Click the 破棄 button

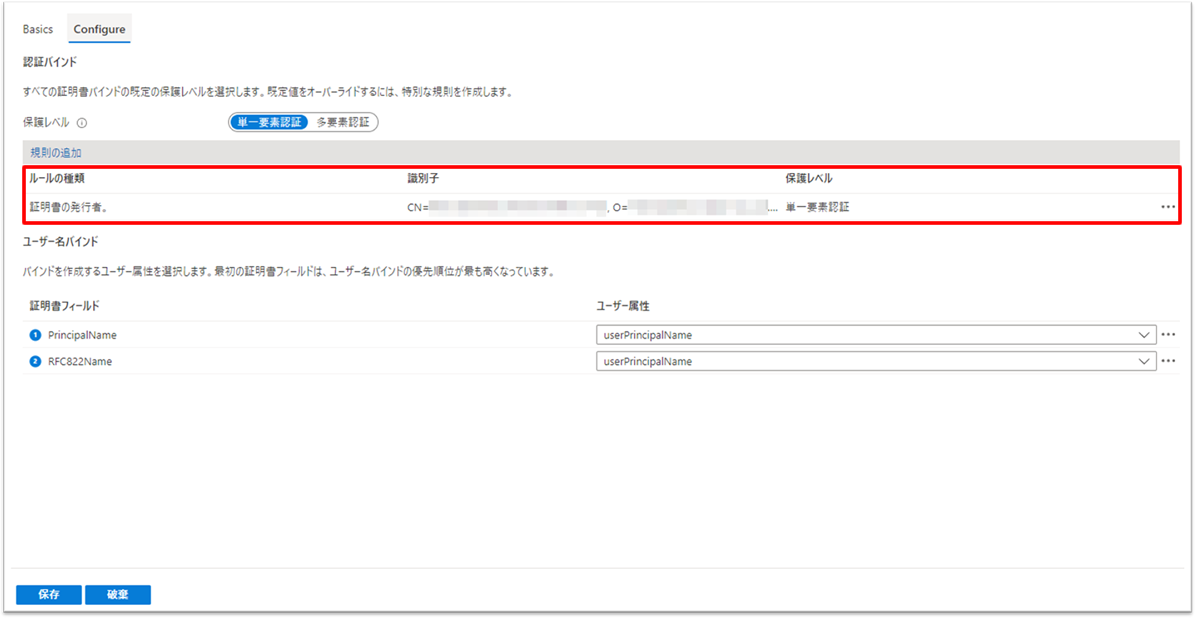(x=118, y=594)
